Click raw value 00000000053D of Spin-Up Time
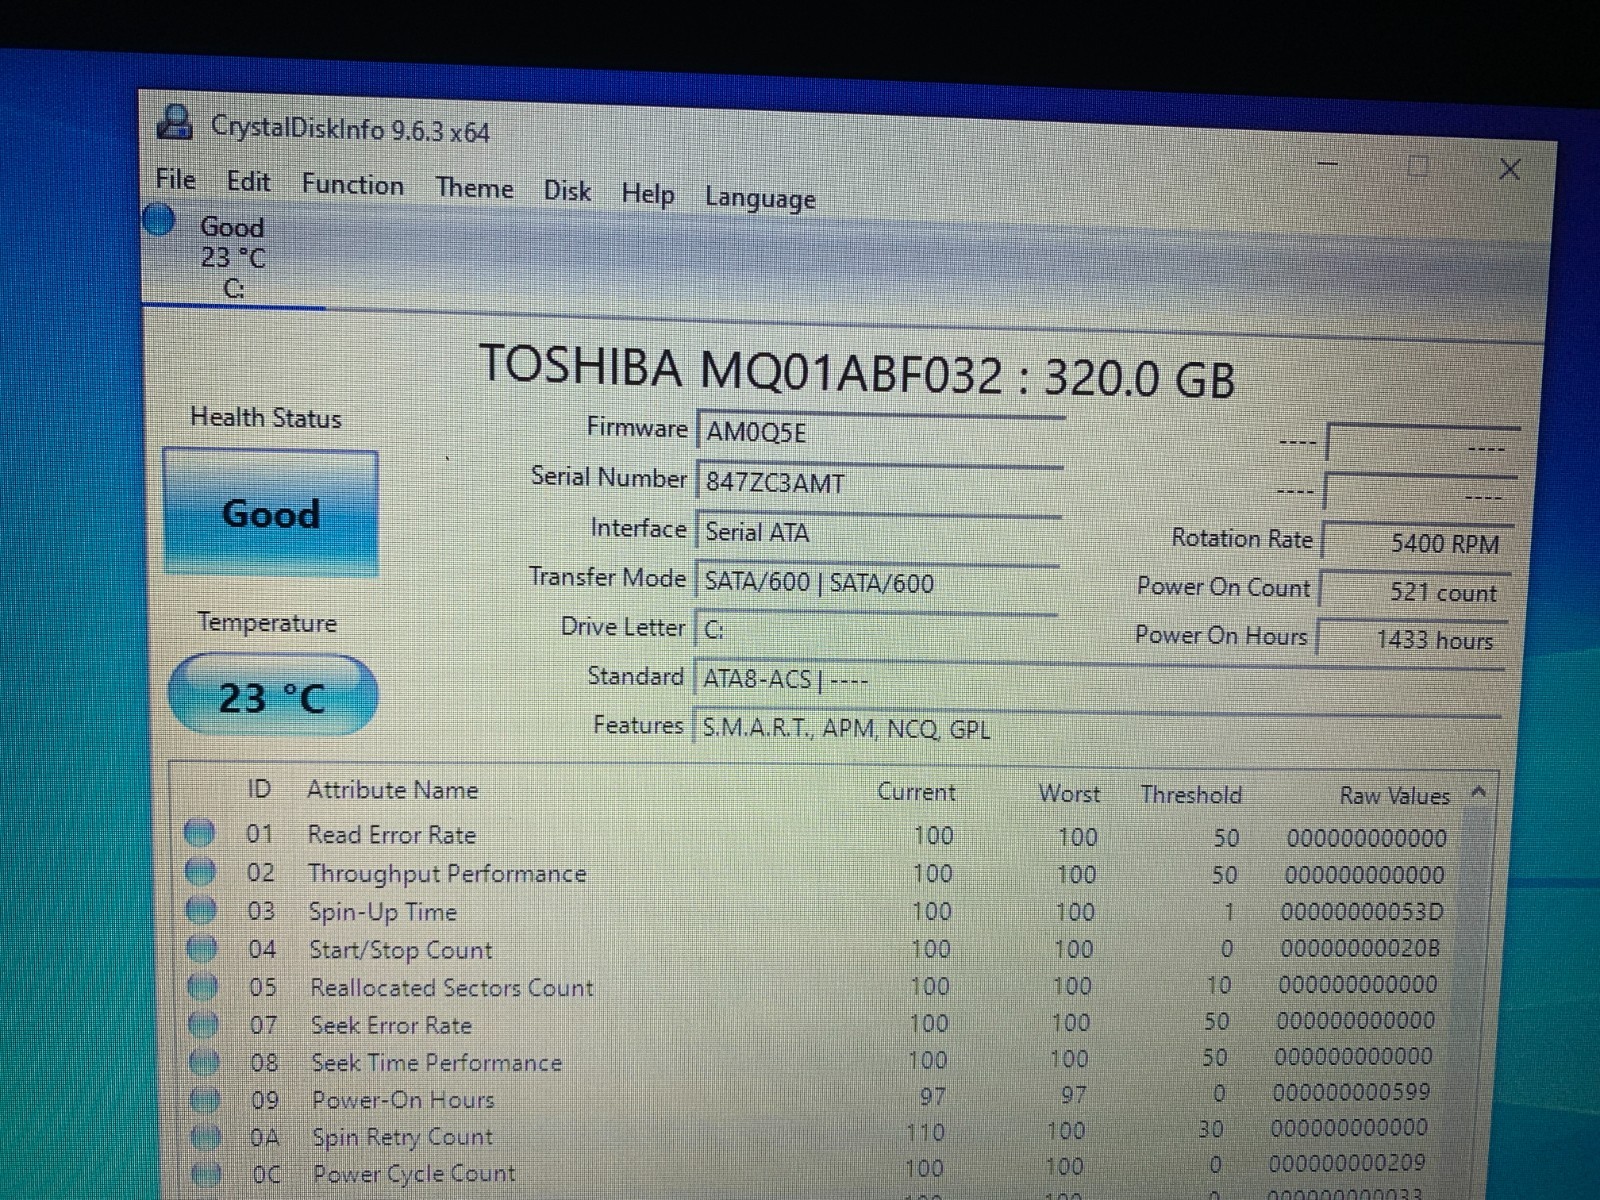Image resolution: width=1600 pixels, height=1200 pixels. click(1361, 912)
